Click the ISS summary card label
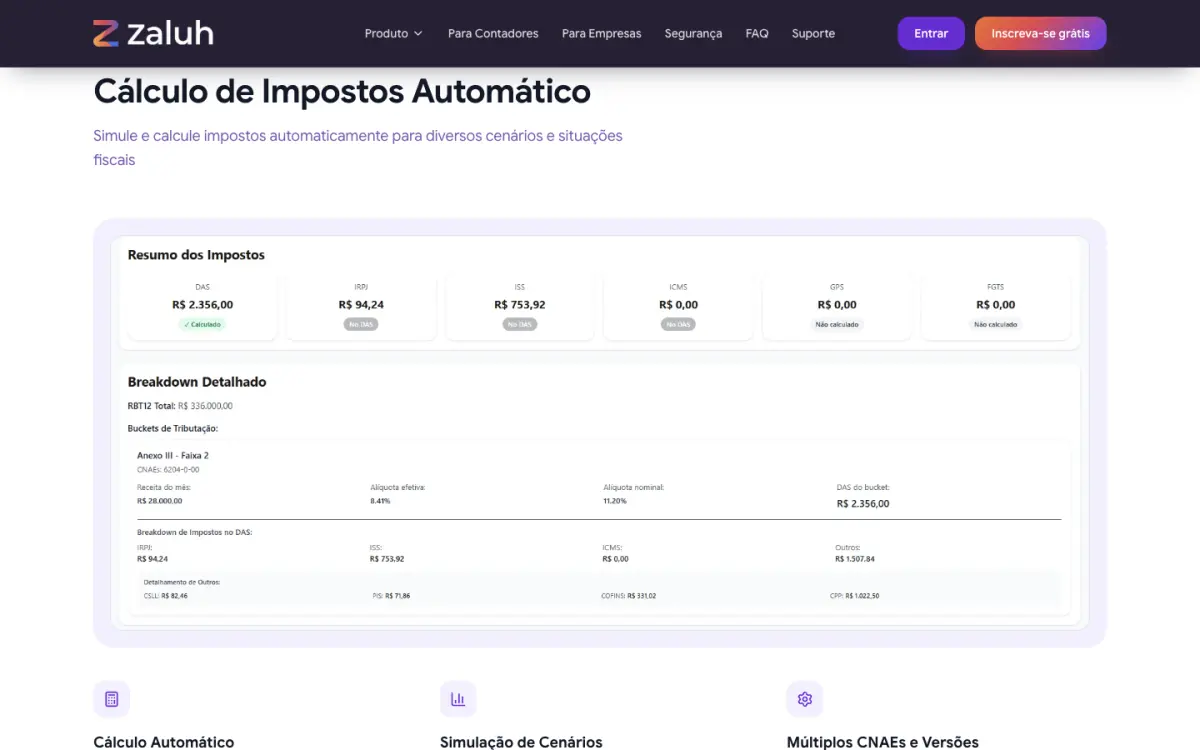The height and width of the screenshot is (750, 1200). coord(520,287)
